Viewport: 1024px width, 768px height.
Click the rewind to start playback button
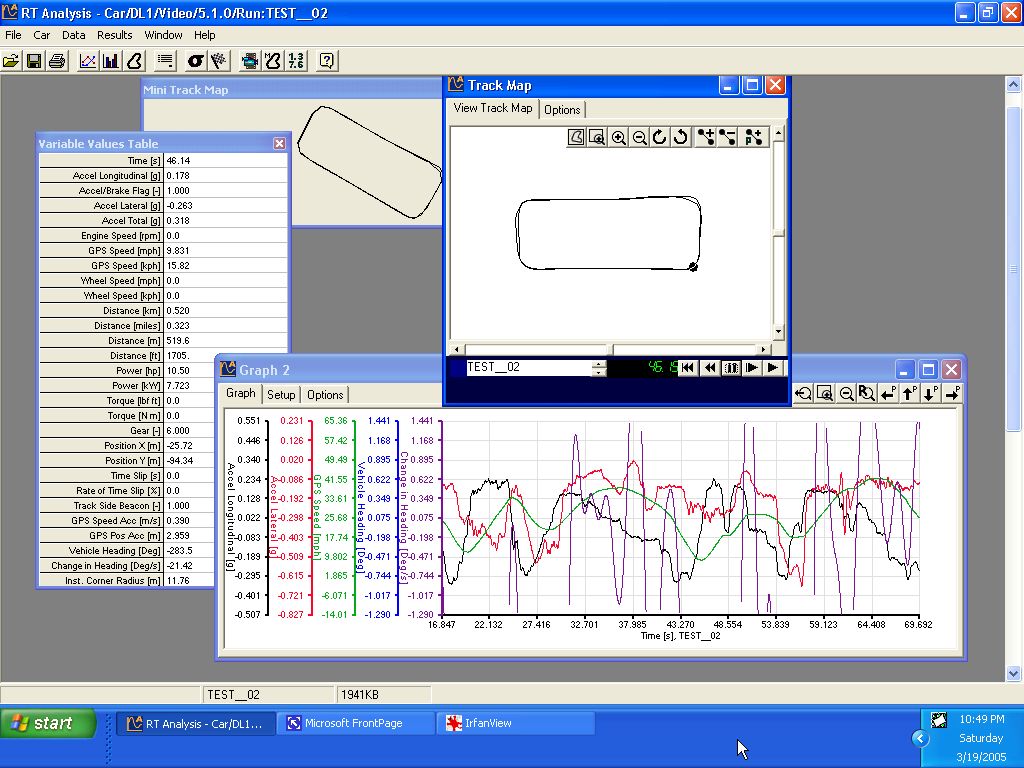(x=688, y=368)
